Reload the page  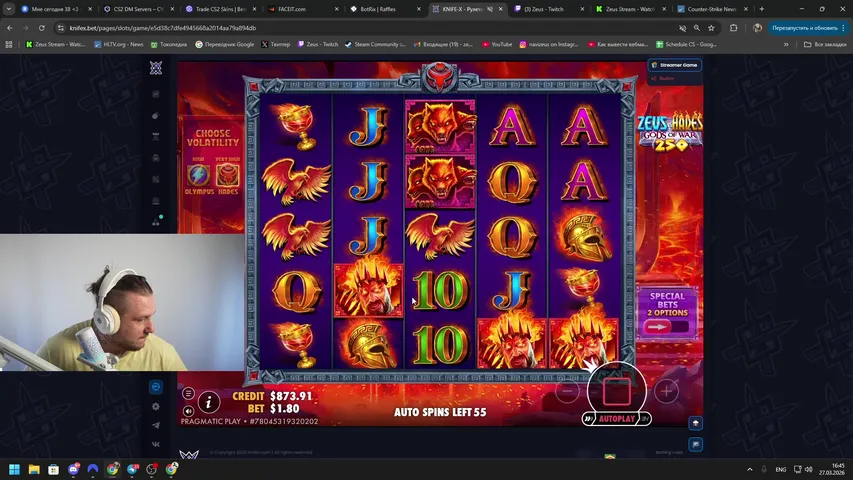click(41, 28)
